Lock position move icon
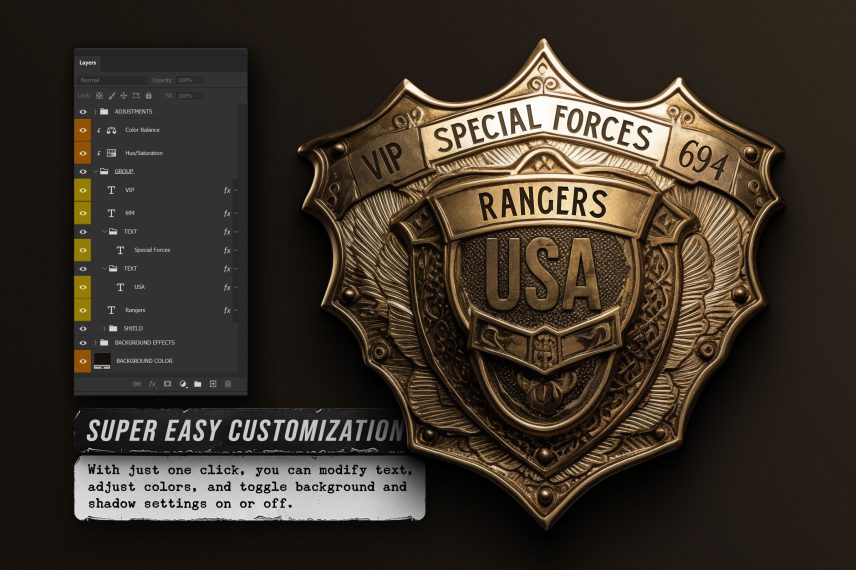Screen dimensions: 856x570 pyautogui.click(x=124, y=96)
